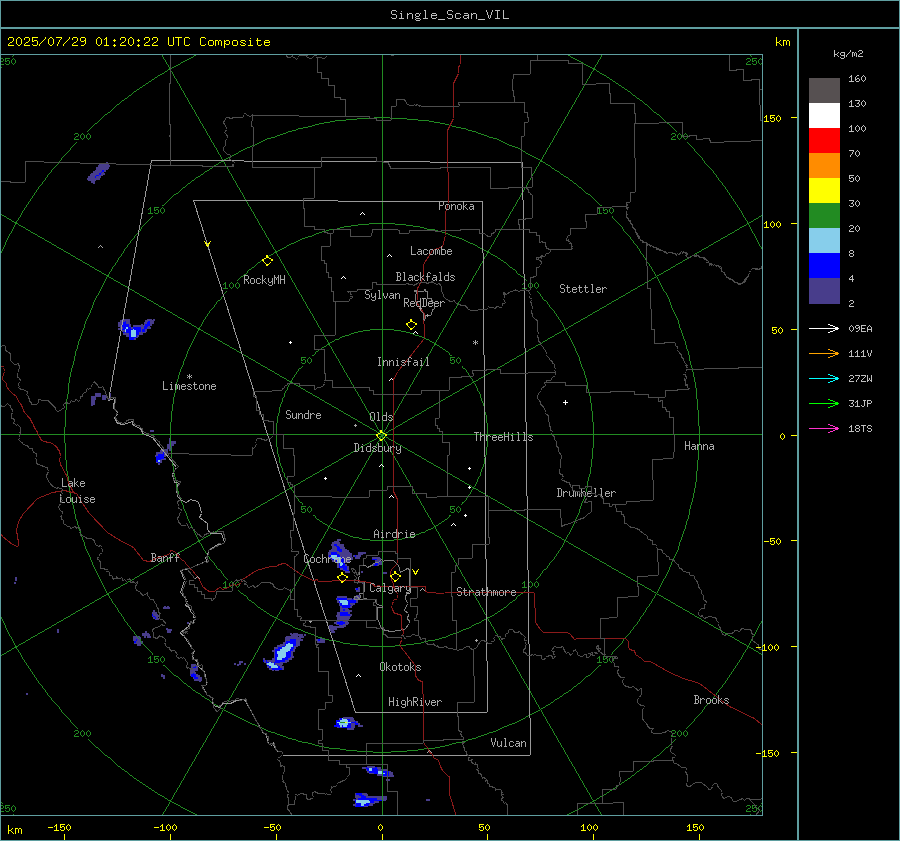Pick the magenta 18TS legend arrow
900x841 pixels.
click(824, 429)
